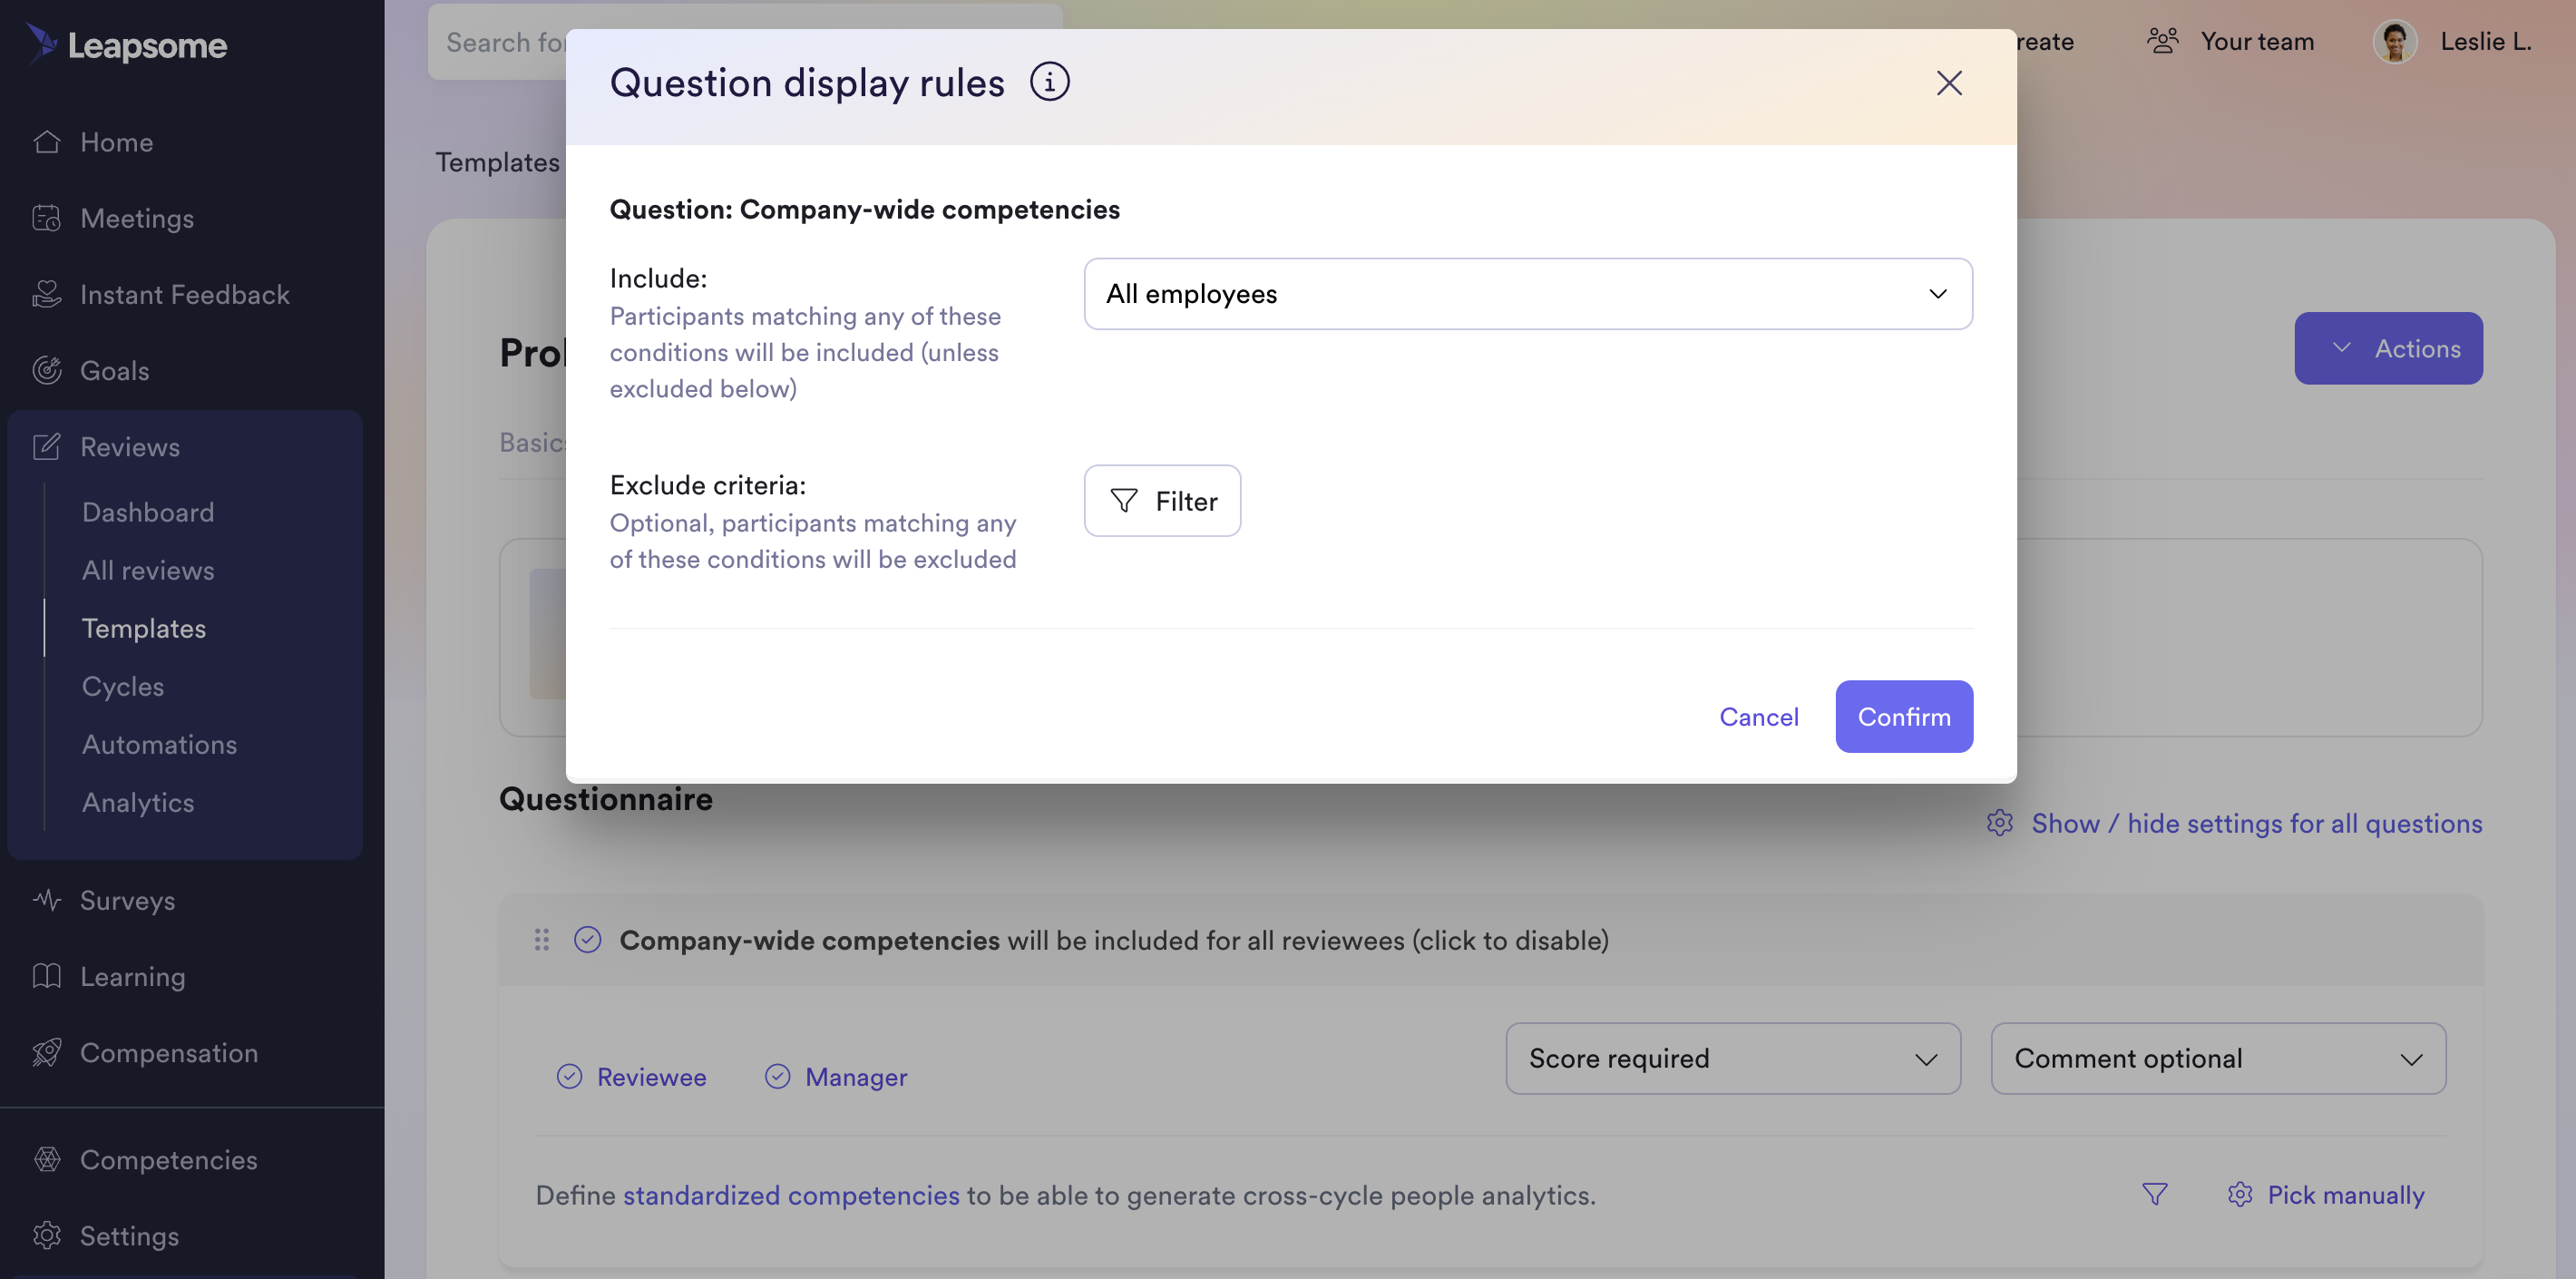Click the Leslie L. user name

click(2486, 41)
